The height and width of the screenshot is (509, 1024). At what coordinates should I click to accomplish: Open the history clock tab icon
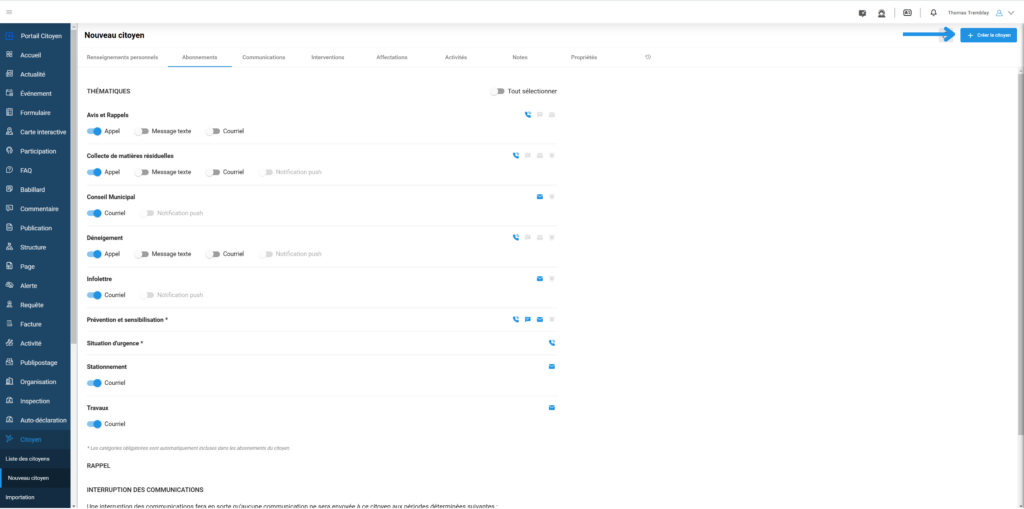point(648,57)
